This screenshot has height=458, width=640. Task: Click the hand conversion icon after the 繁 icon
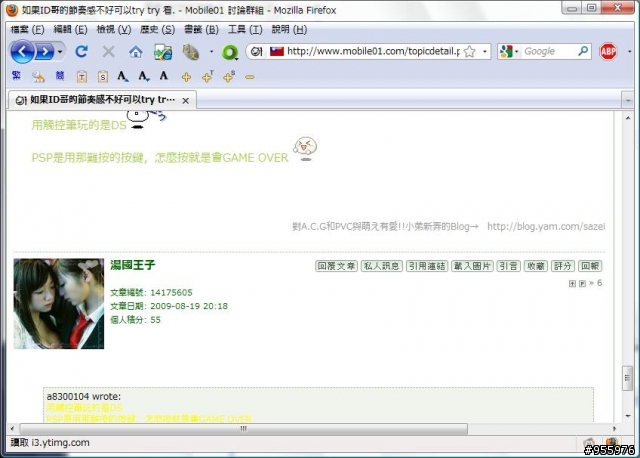(x=38, y=76)
